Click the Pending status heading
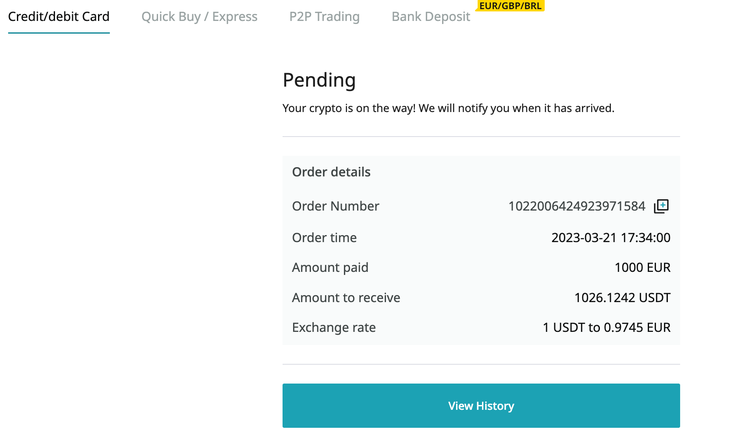The height and width of the screenshot is (444, 734). tap(319, 80)
